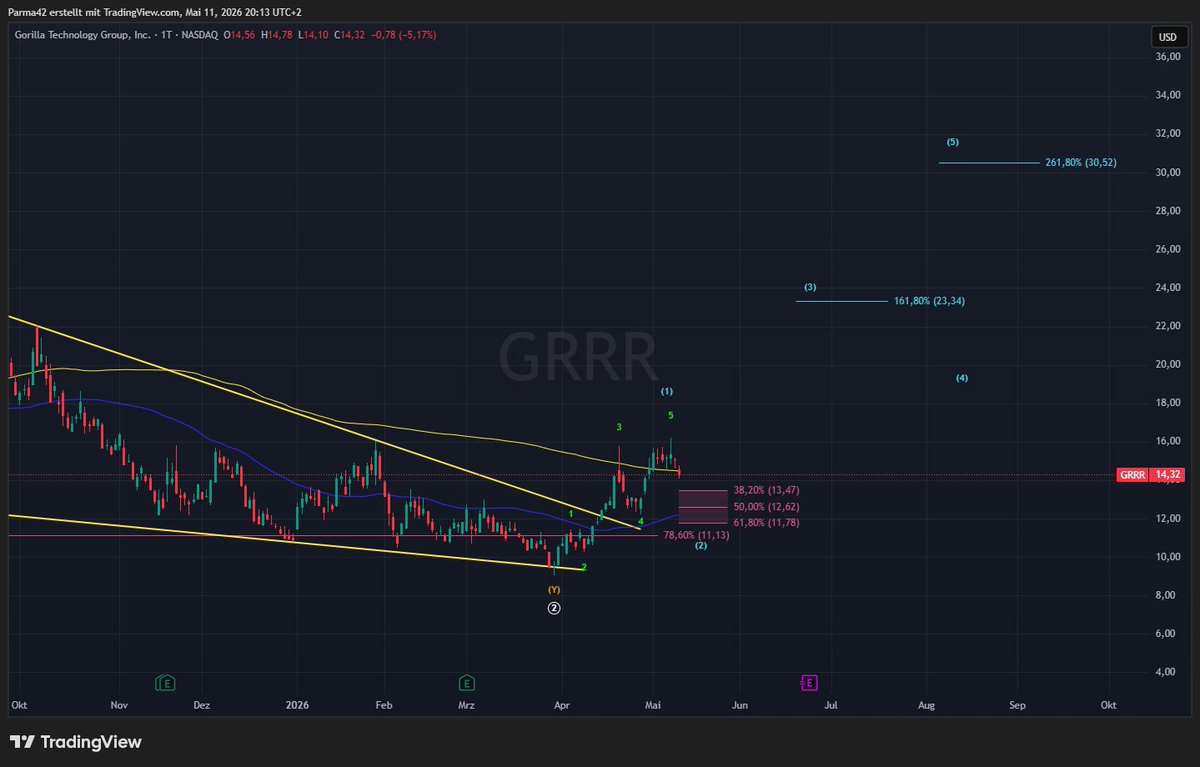Viewport: 1200px width, 767px height.
Task: Click the Feb label on time axis
Action: (384, 705)
